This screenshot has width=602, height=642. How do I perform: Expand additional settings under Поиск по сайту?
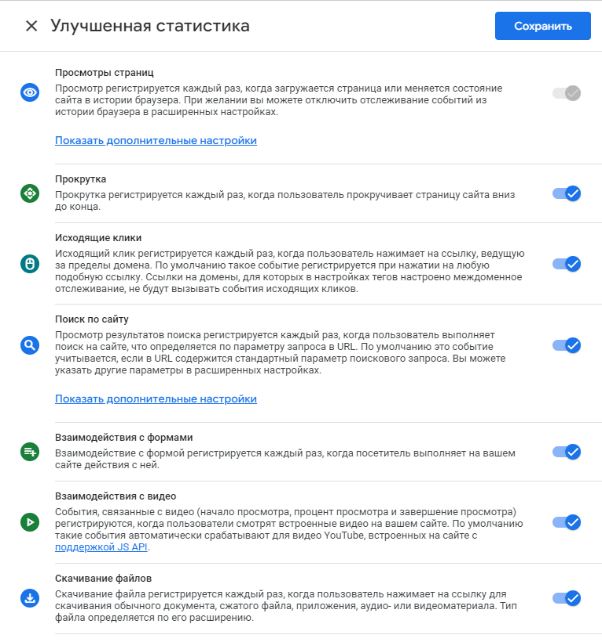[x=156, y=399]
